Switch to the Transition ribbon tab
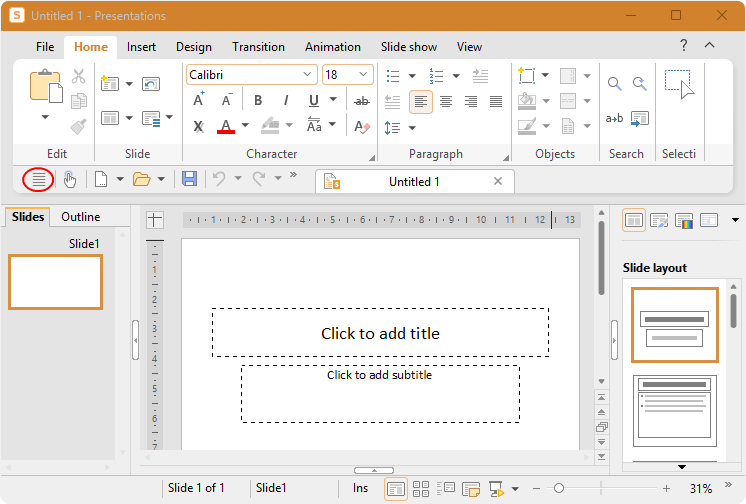Screen dimensions: 746x504 (x=258, y=47)
